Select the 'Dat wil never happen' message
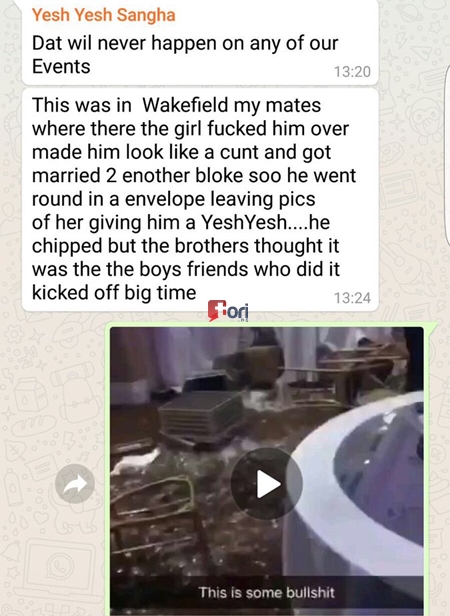The height and width of the screenshot is (616, 450). pyautogui.click(x=200, y=42)
